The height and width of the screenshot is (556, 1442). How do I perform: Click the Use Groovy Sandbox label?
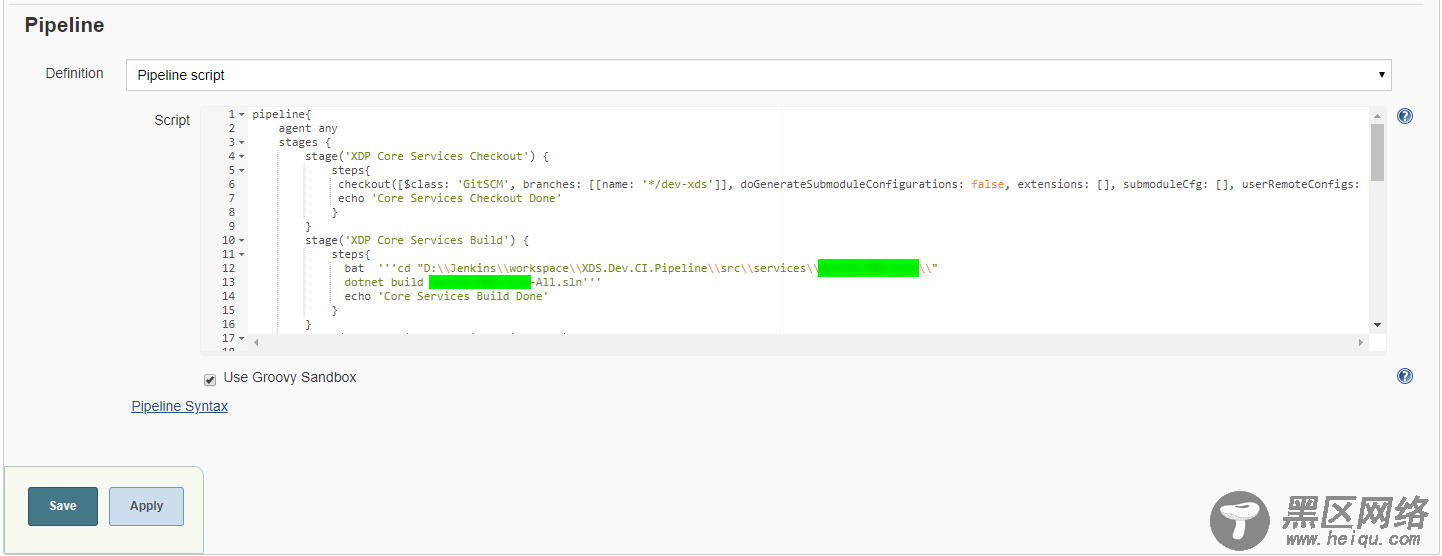[290, 378]
